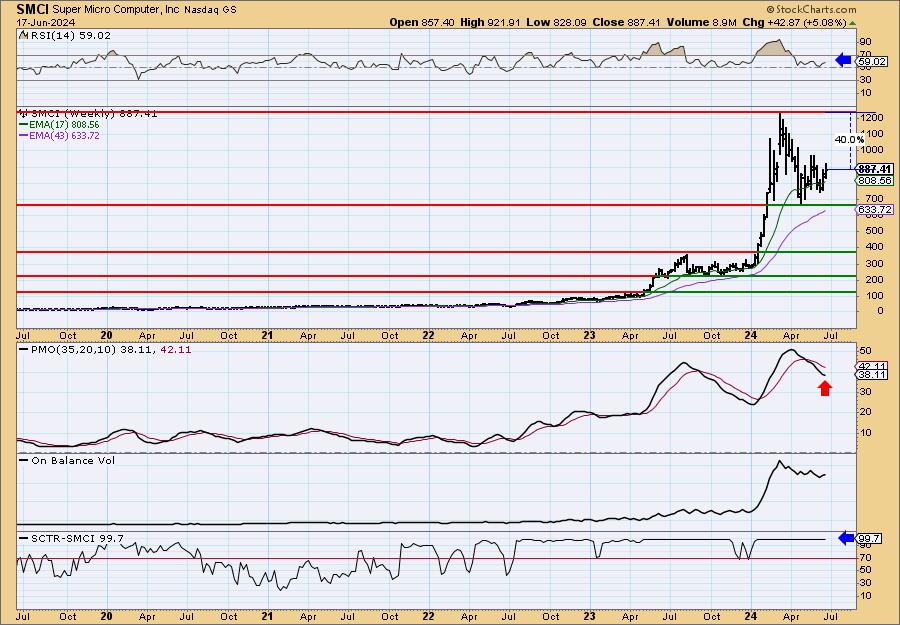The width and height of the screenshot is (900, 625).
Task: Click the black PMO legend line marker
Action: pos(24,349)
